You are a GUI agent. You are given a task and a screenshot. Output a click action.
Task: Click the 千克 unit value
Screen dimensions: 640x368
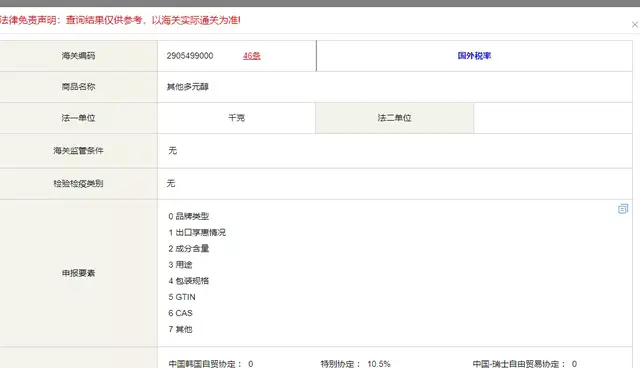[236, 118]
